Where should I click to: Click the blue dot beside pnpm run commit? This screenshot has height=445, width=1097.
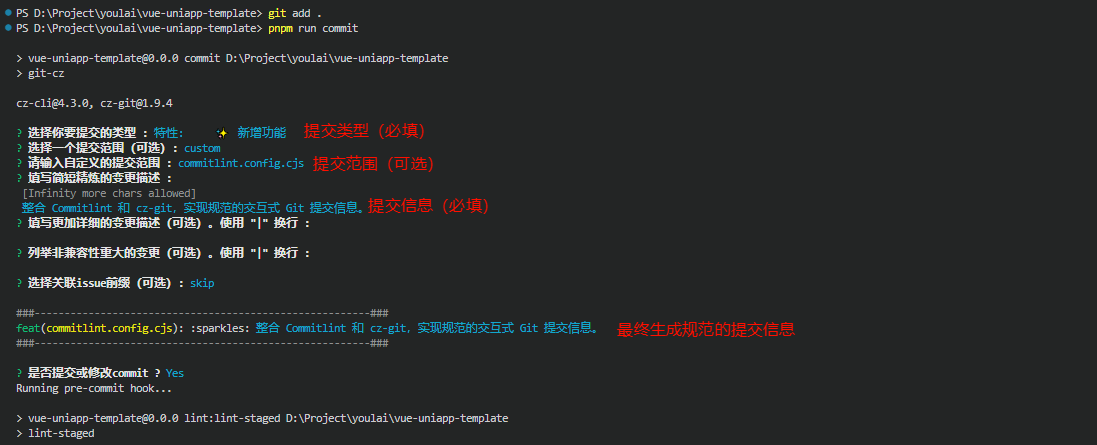click(6, 28)
